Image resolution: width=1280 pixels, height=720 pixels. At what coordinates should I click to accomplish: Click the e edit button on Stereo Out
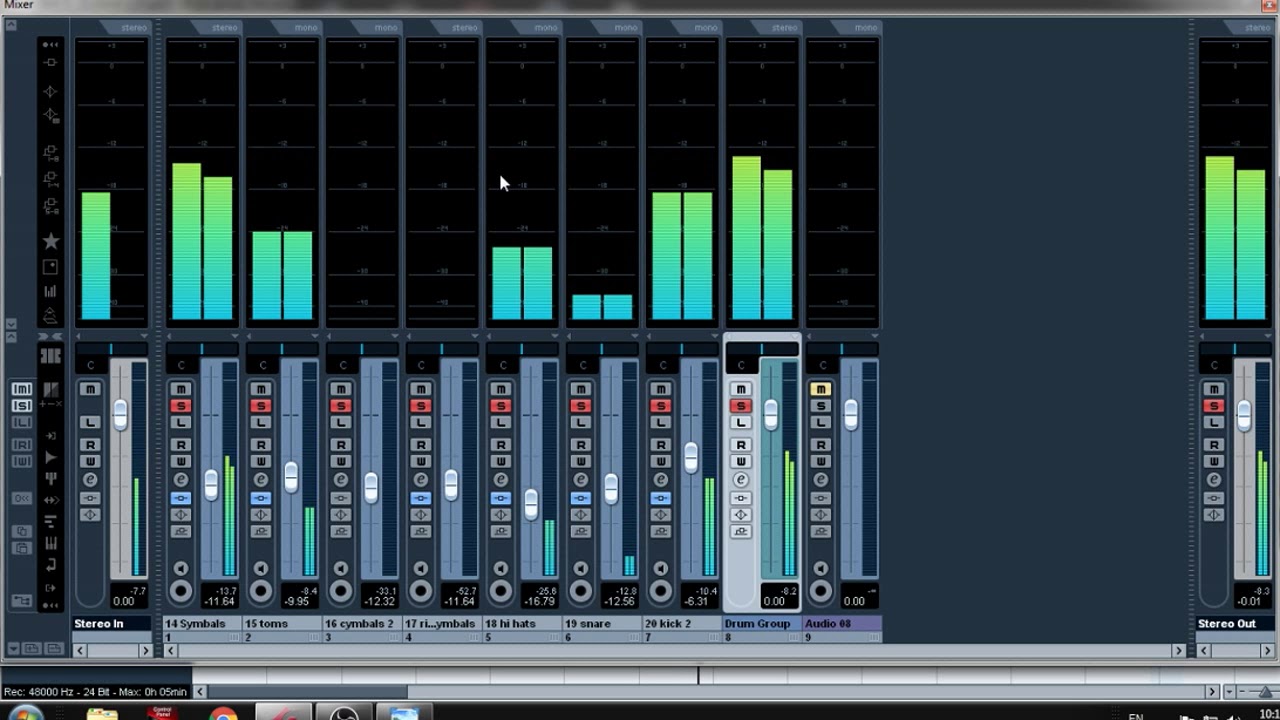coord(1213,480)
